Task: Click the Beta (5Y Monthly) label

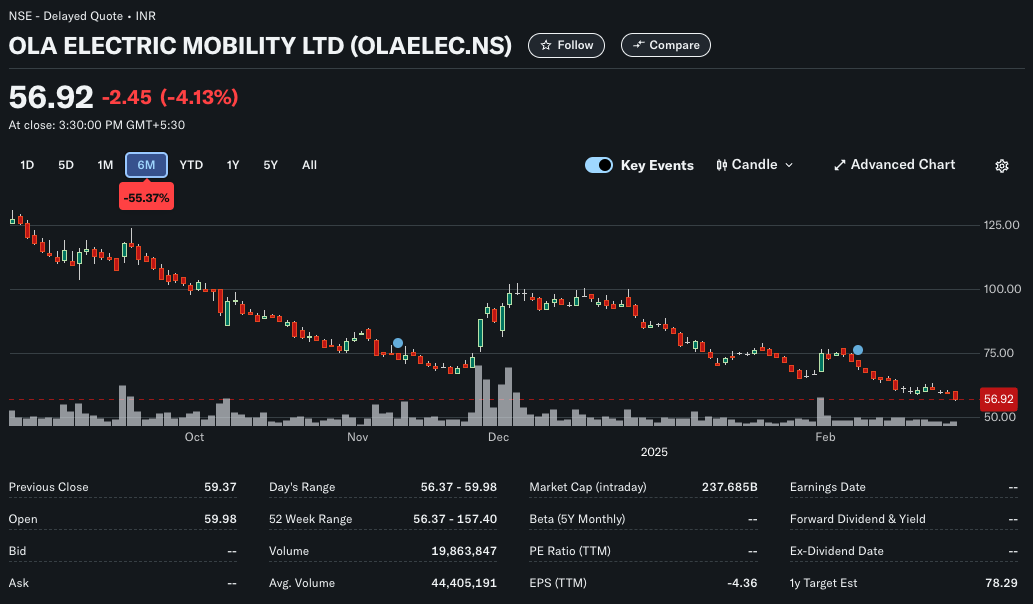Action: pos(577,519)
